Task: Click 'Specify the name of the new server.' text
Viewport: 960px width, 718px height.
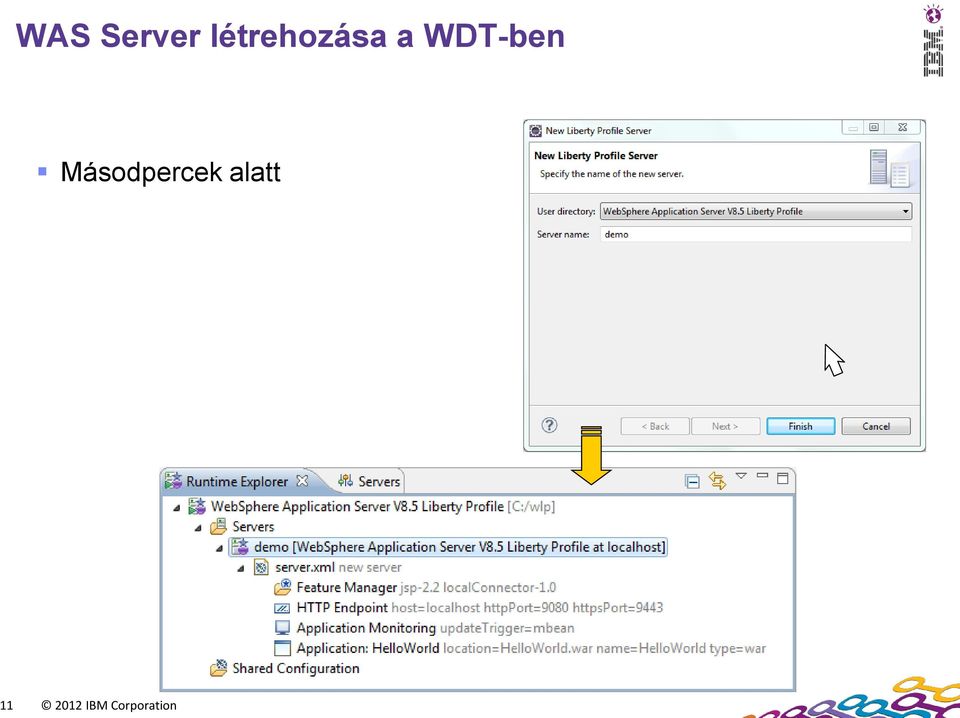Action: [x=612, y=174]
